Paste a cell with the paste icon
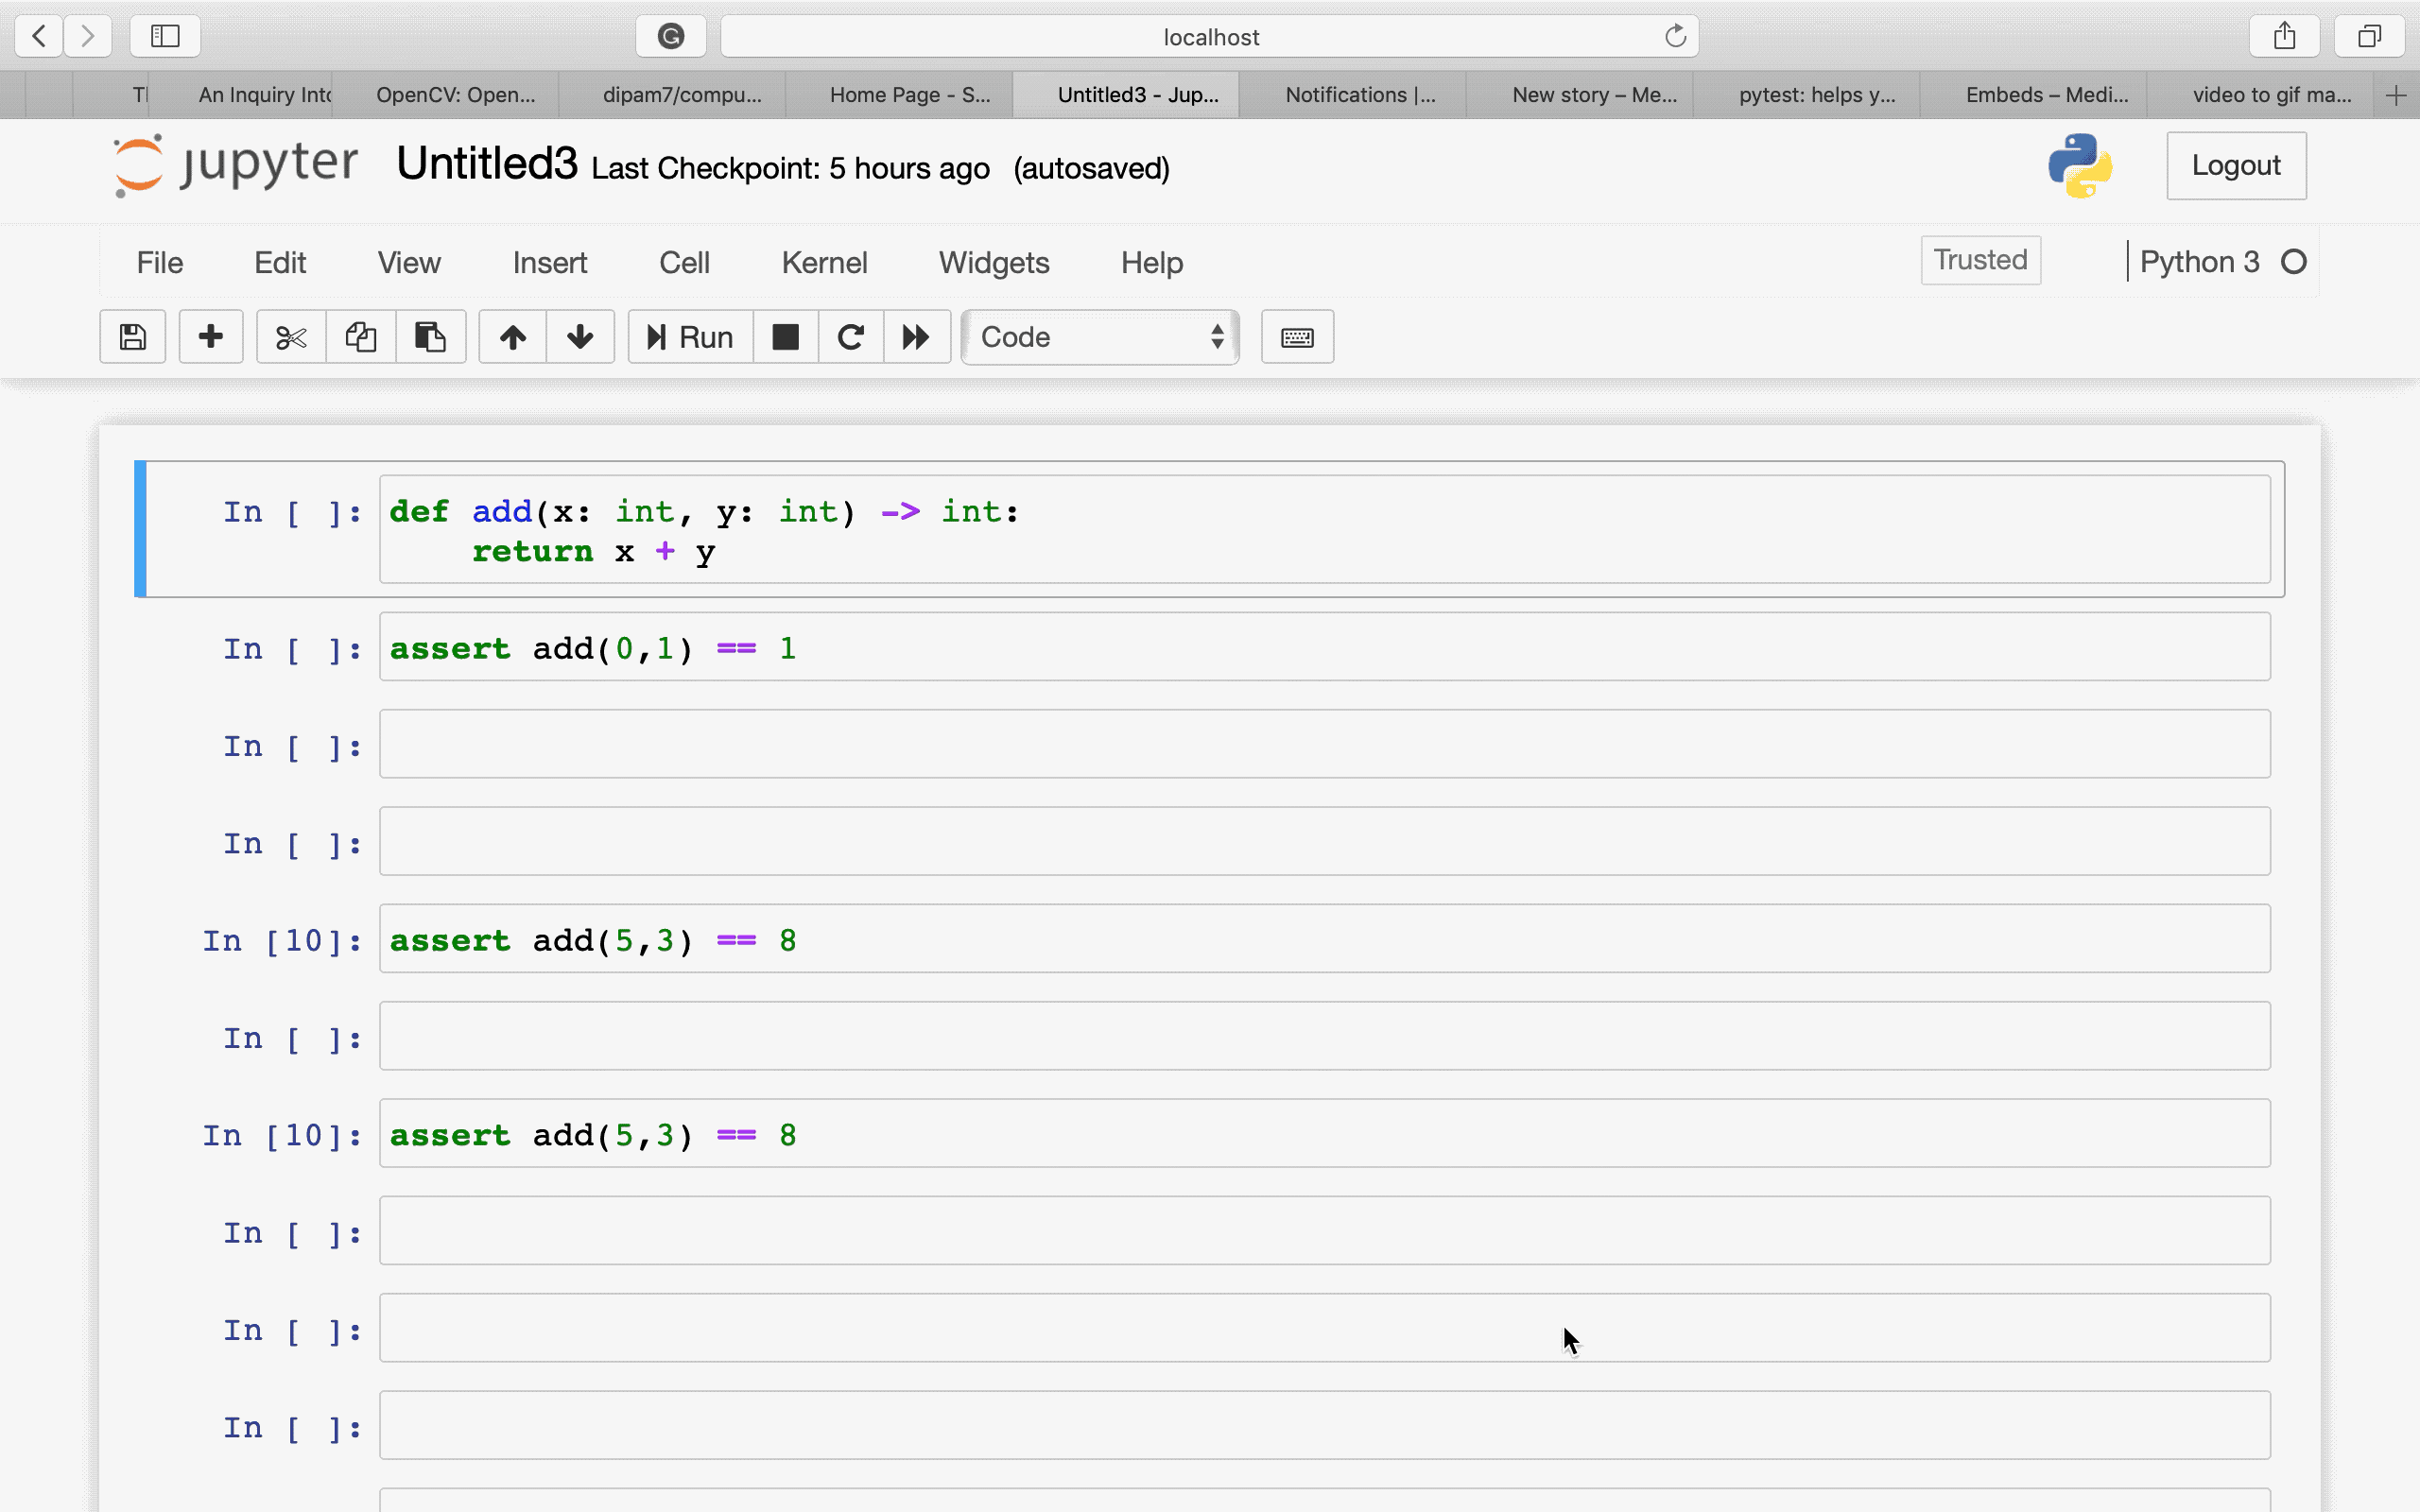 tap(430, 337)
